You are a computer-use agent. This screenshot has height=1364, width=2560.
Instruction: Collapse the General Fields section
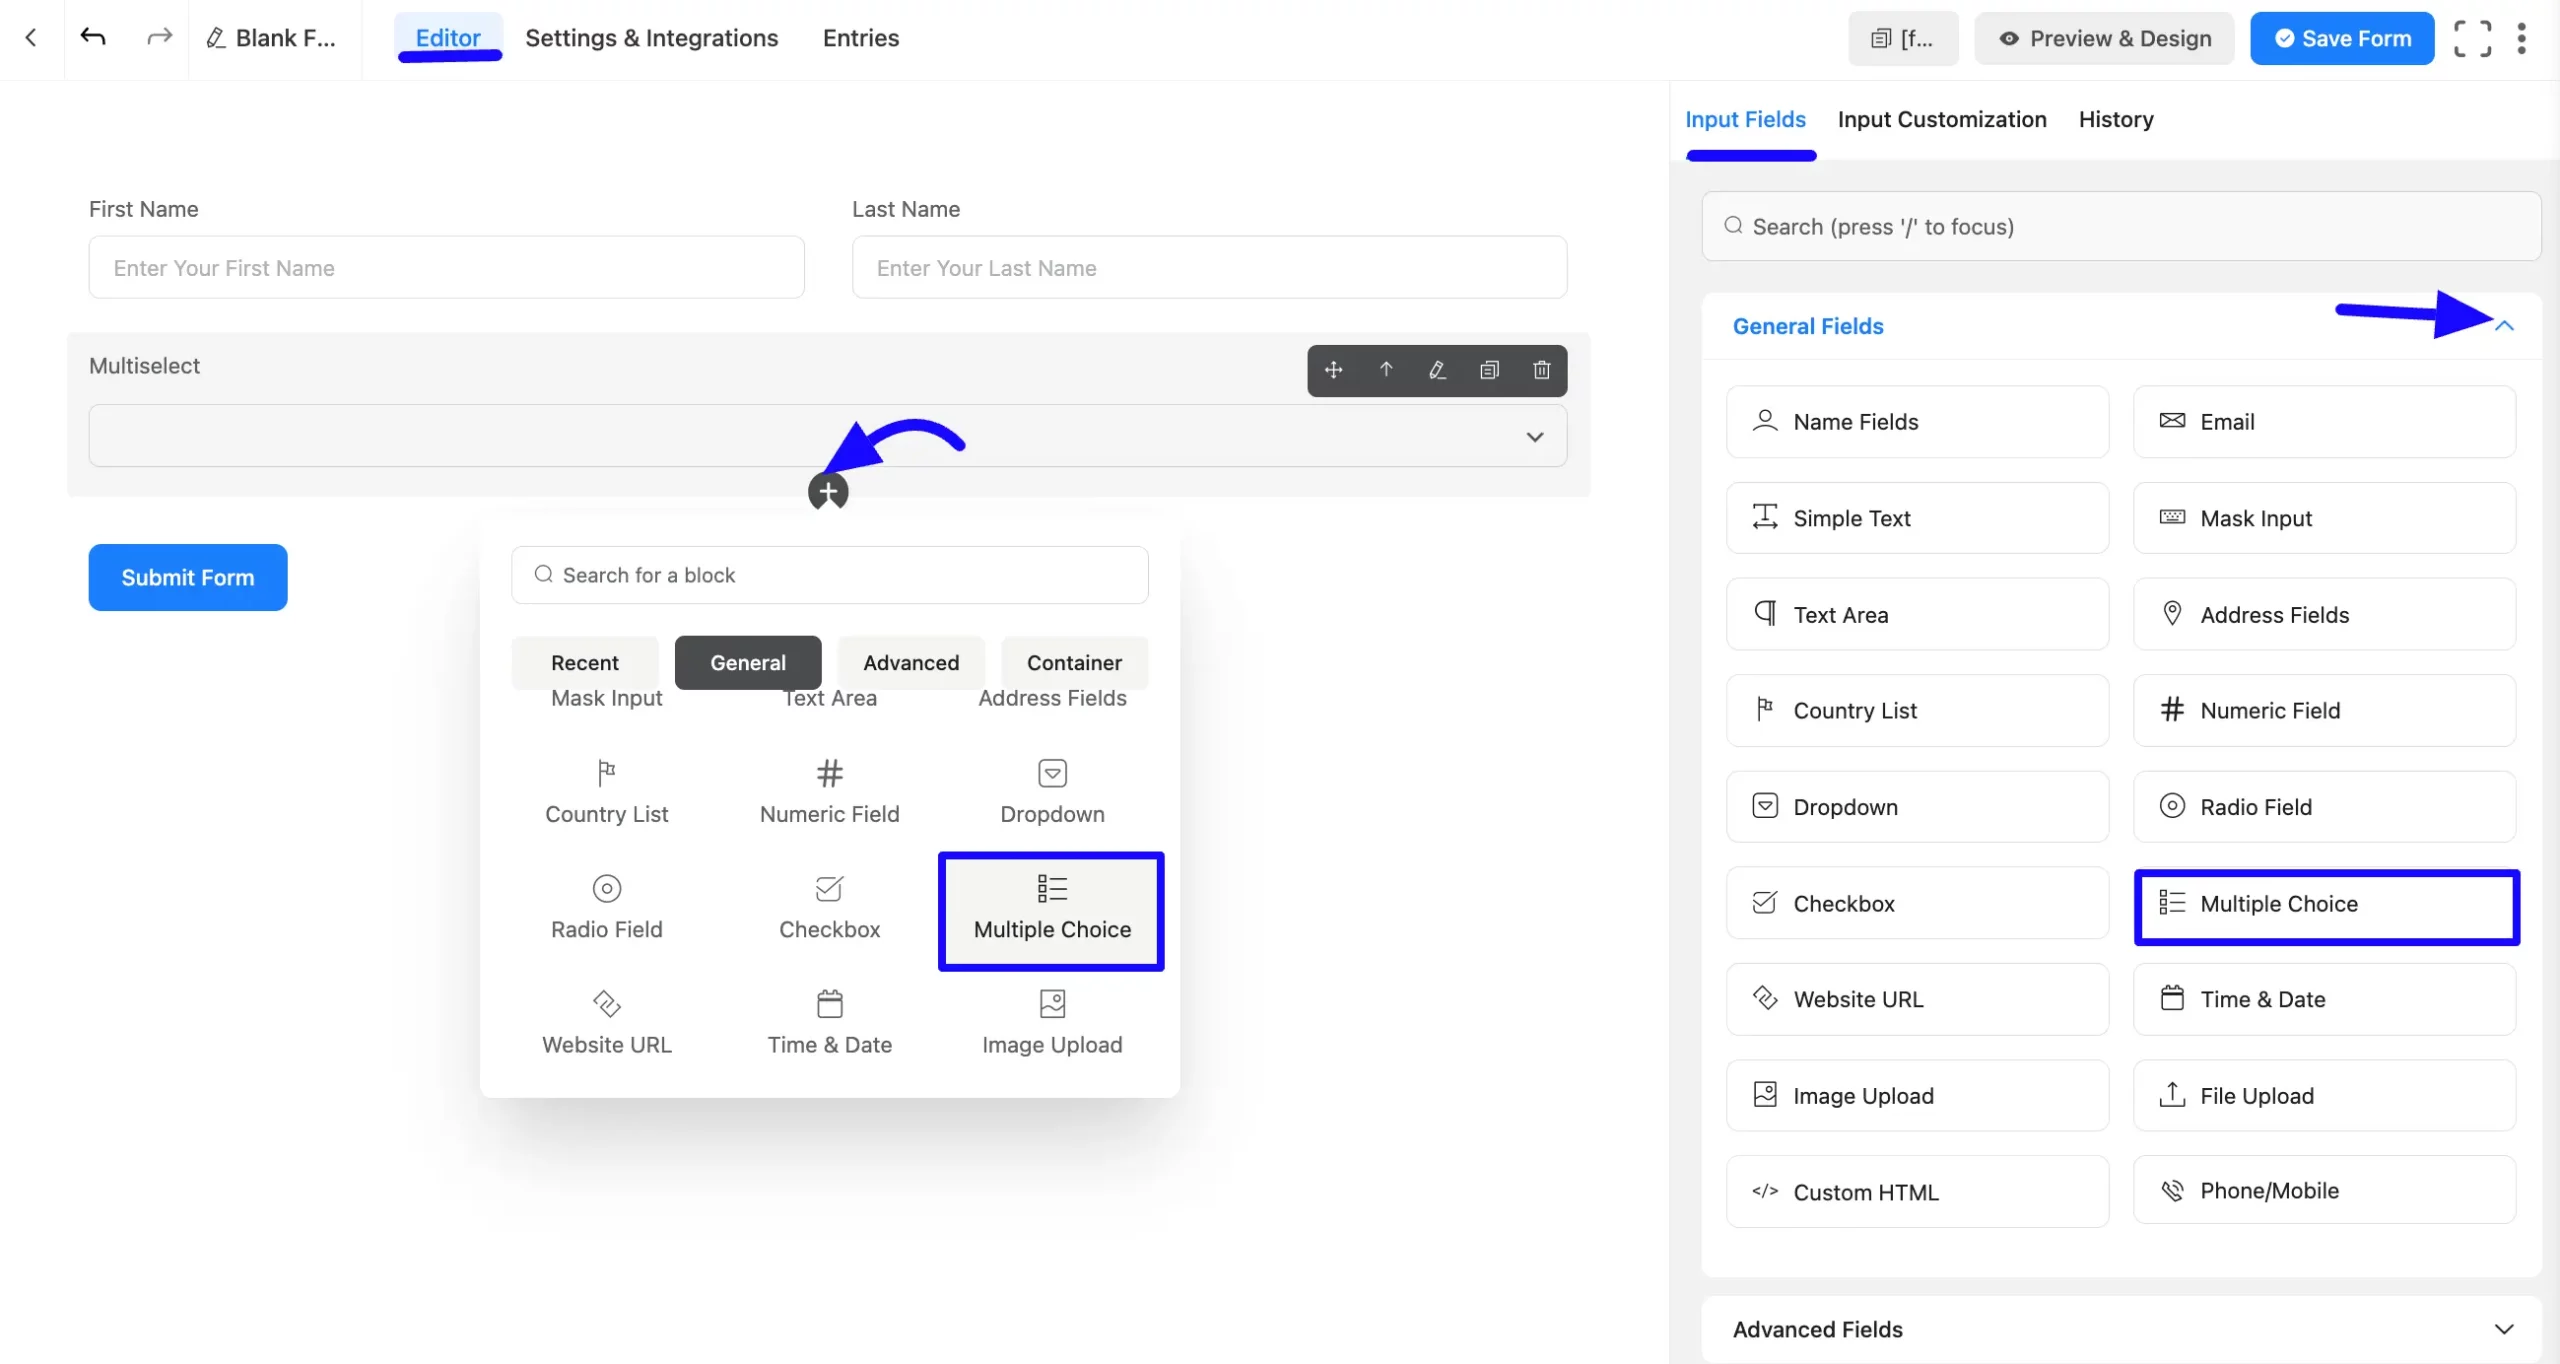click(x=2503, y=326)
